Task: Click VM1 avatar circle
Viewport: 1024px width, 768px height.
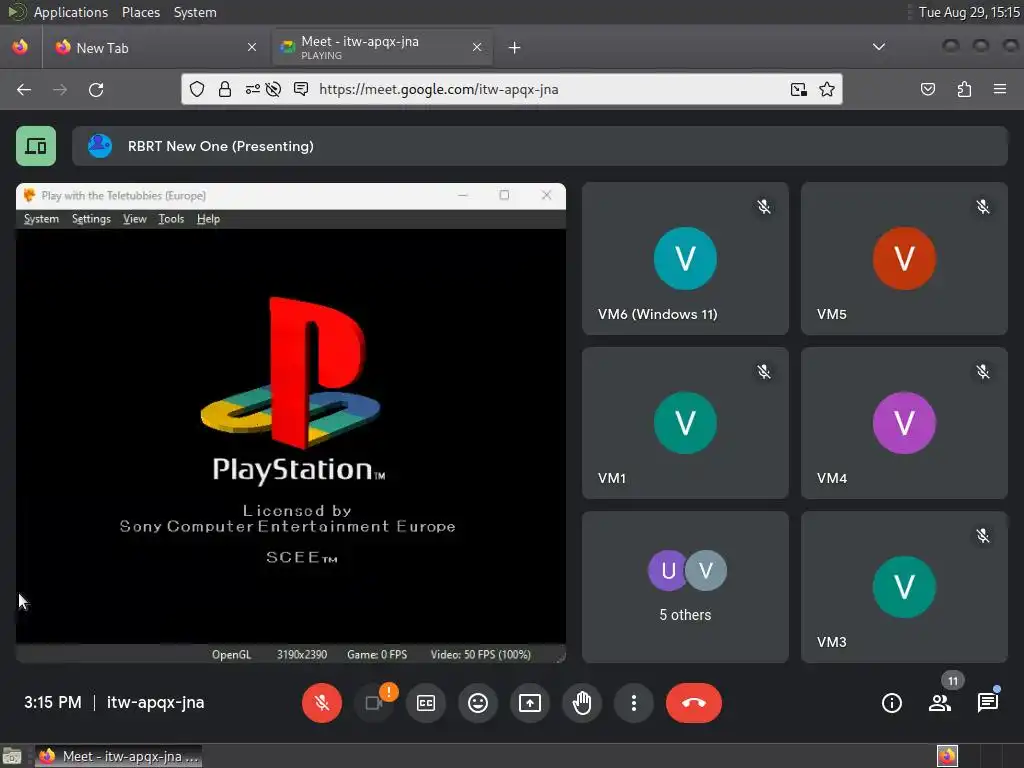Action: [x=685, y=423]
